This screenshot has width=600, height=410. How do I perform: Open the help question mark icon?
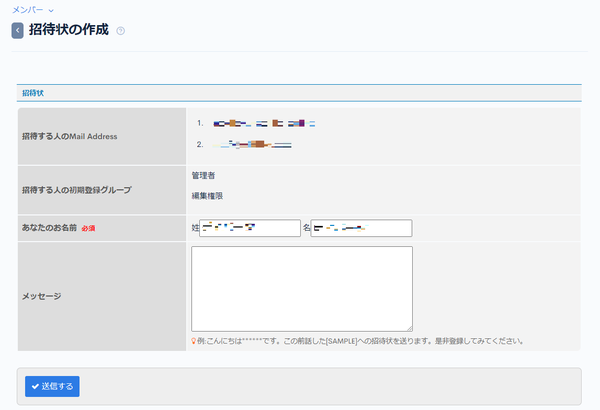click(121, 31)
